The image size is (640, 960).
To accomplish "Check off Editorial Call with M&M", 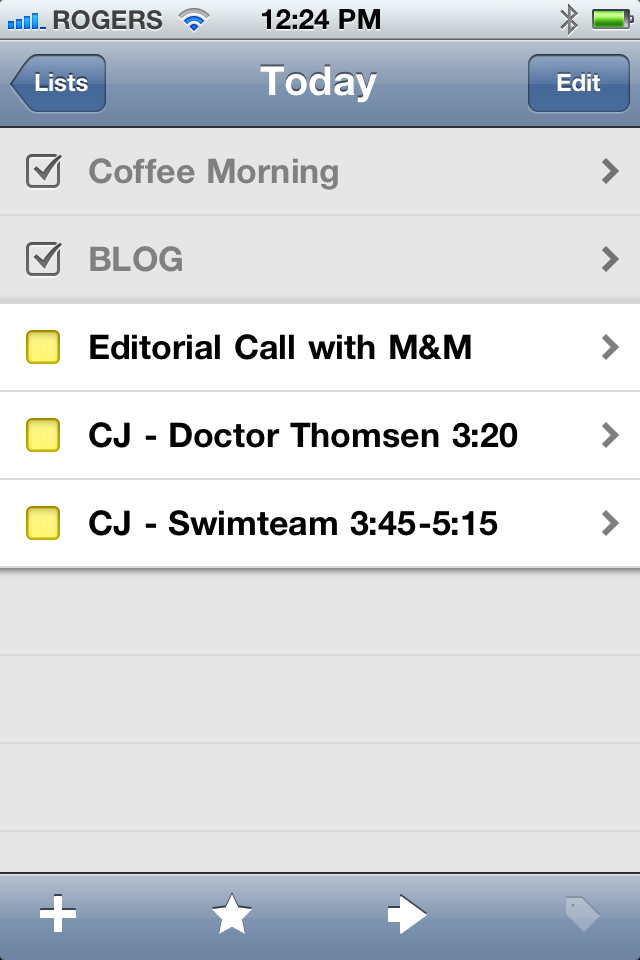I will [x=43, y=348].
